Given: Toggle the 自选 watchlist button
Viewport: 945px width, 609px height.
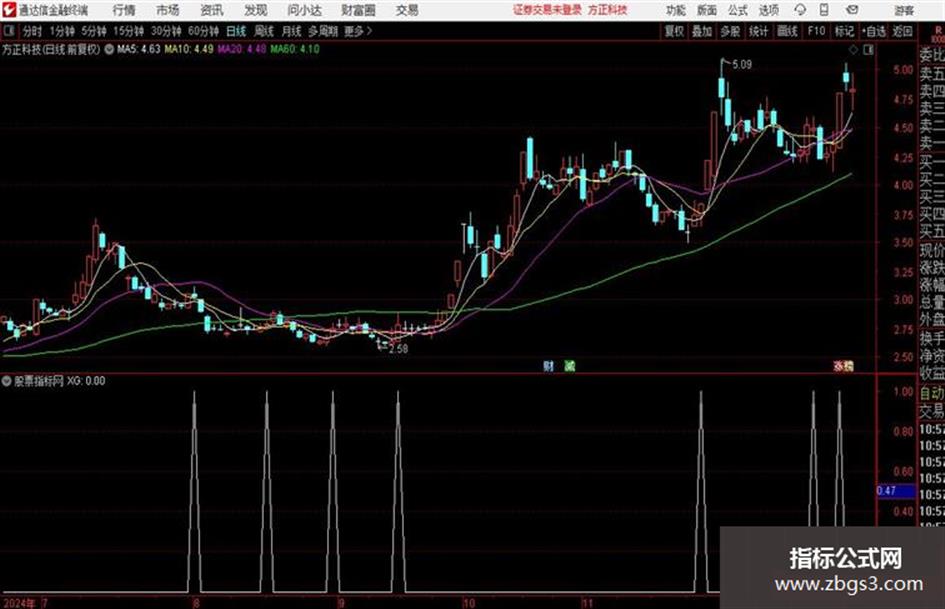Looking at the screenshot, I should click(x=874, y=31).
